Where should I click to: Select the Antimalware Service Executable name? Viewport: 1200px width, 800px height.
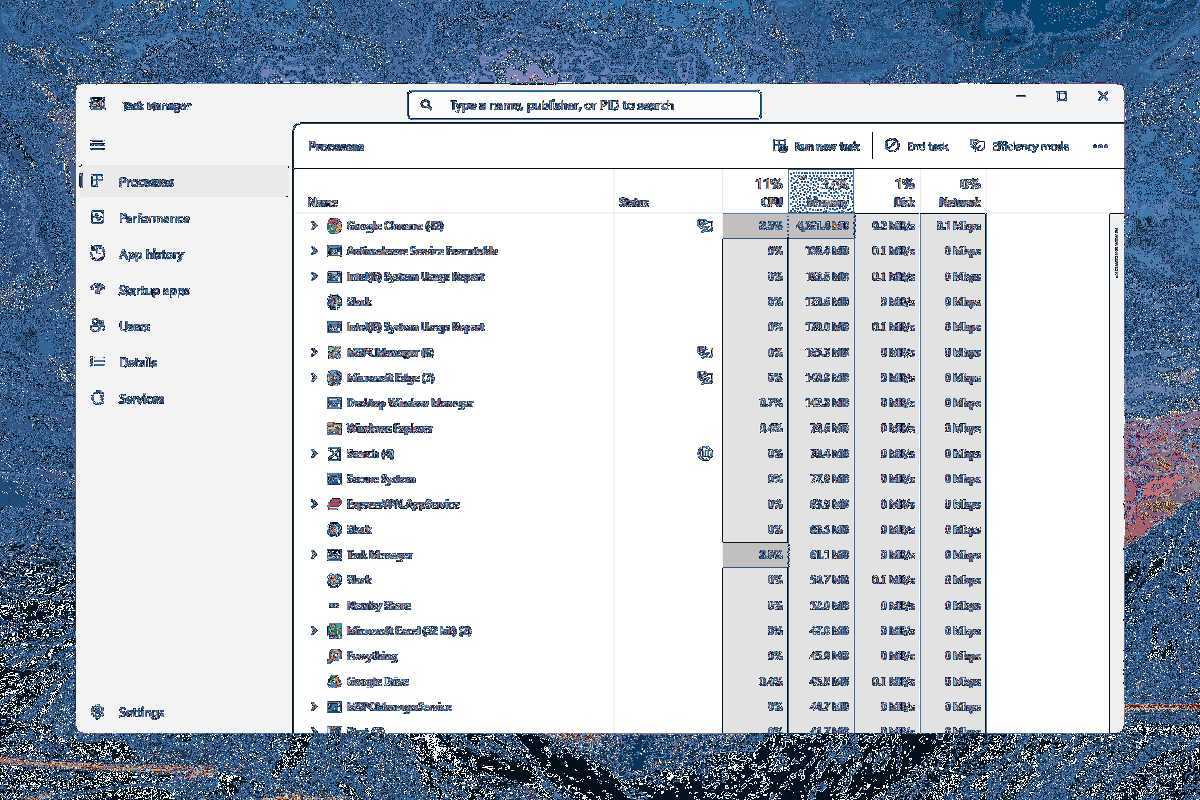pos(422,251)
